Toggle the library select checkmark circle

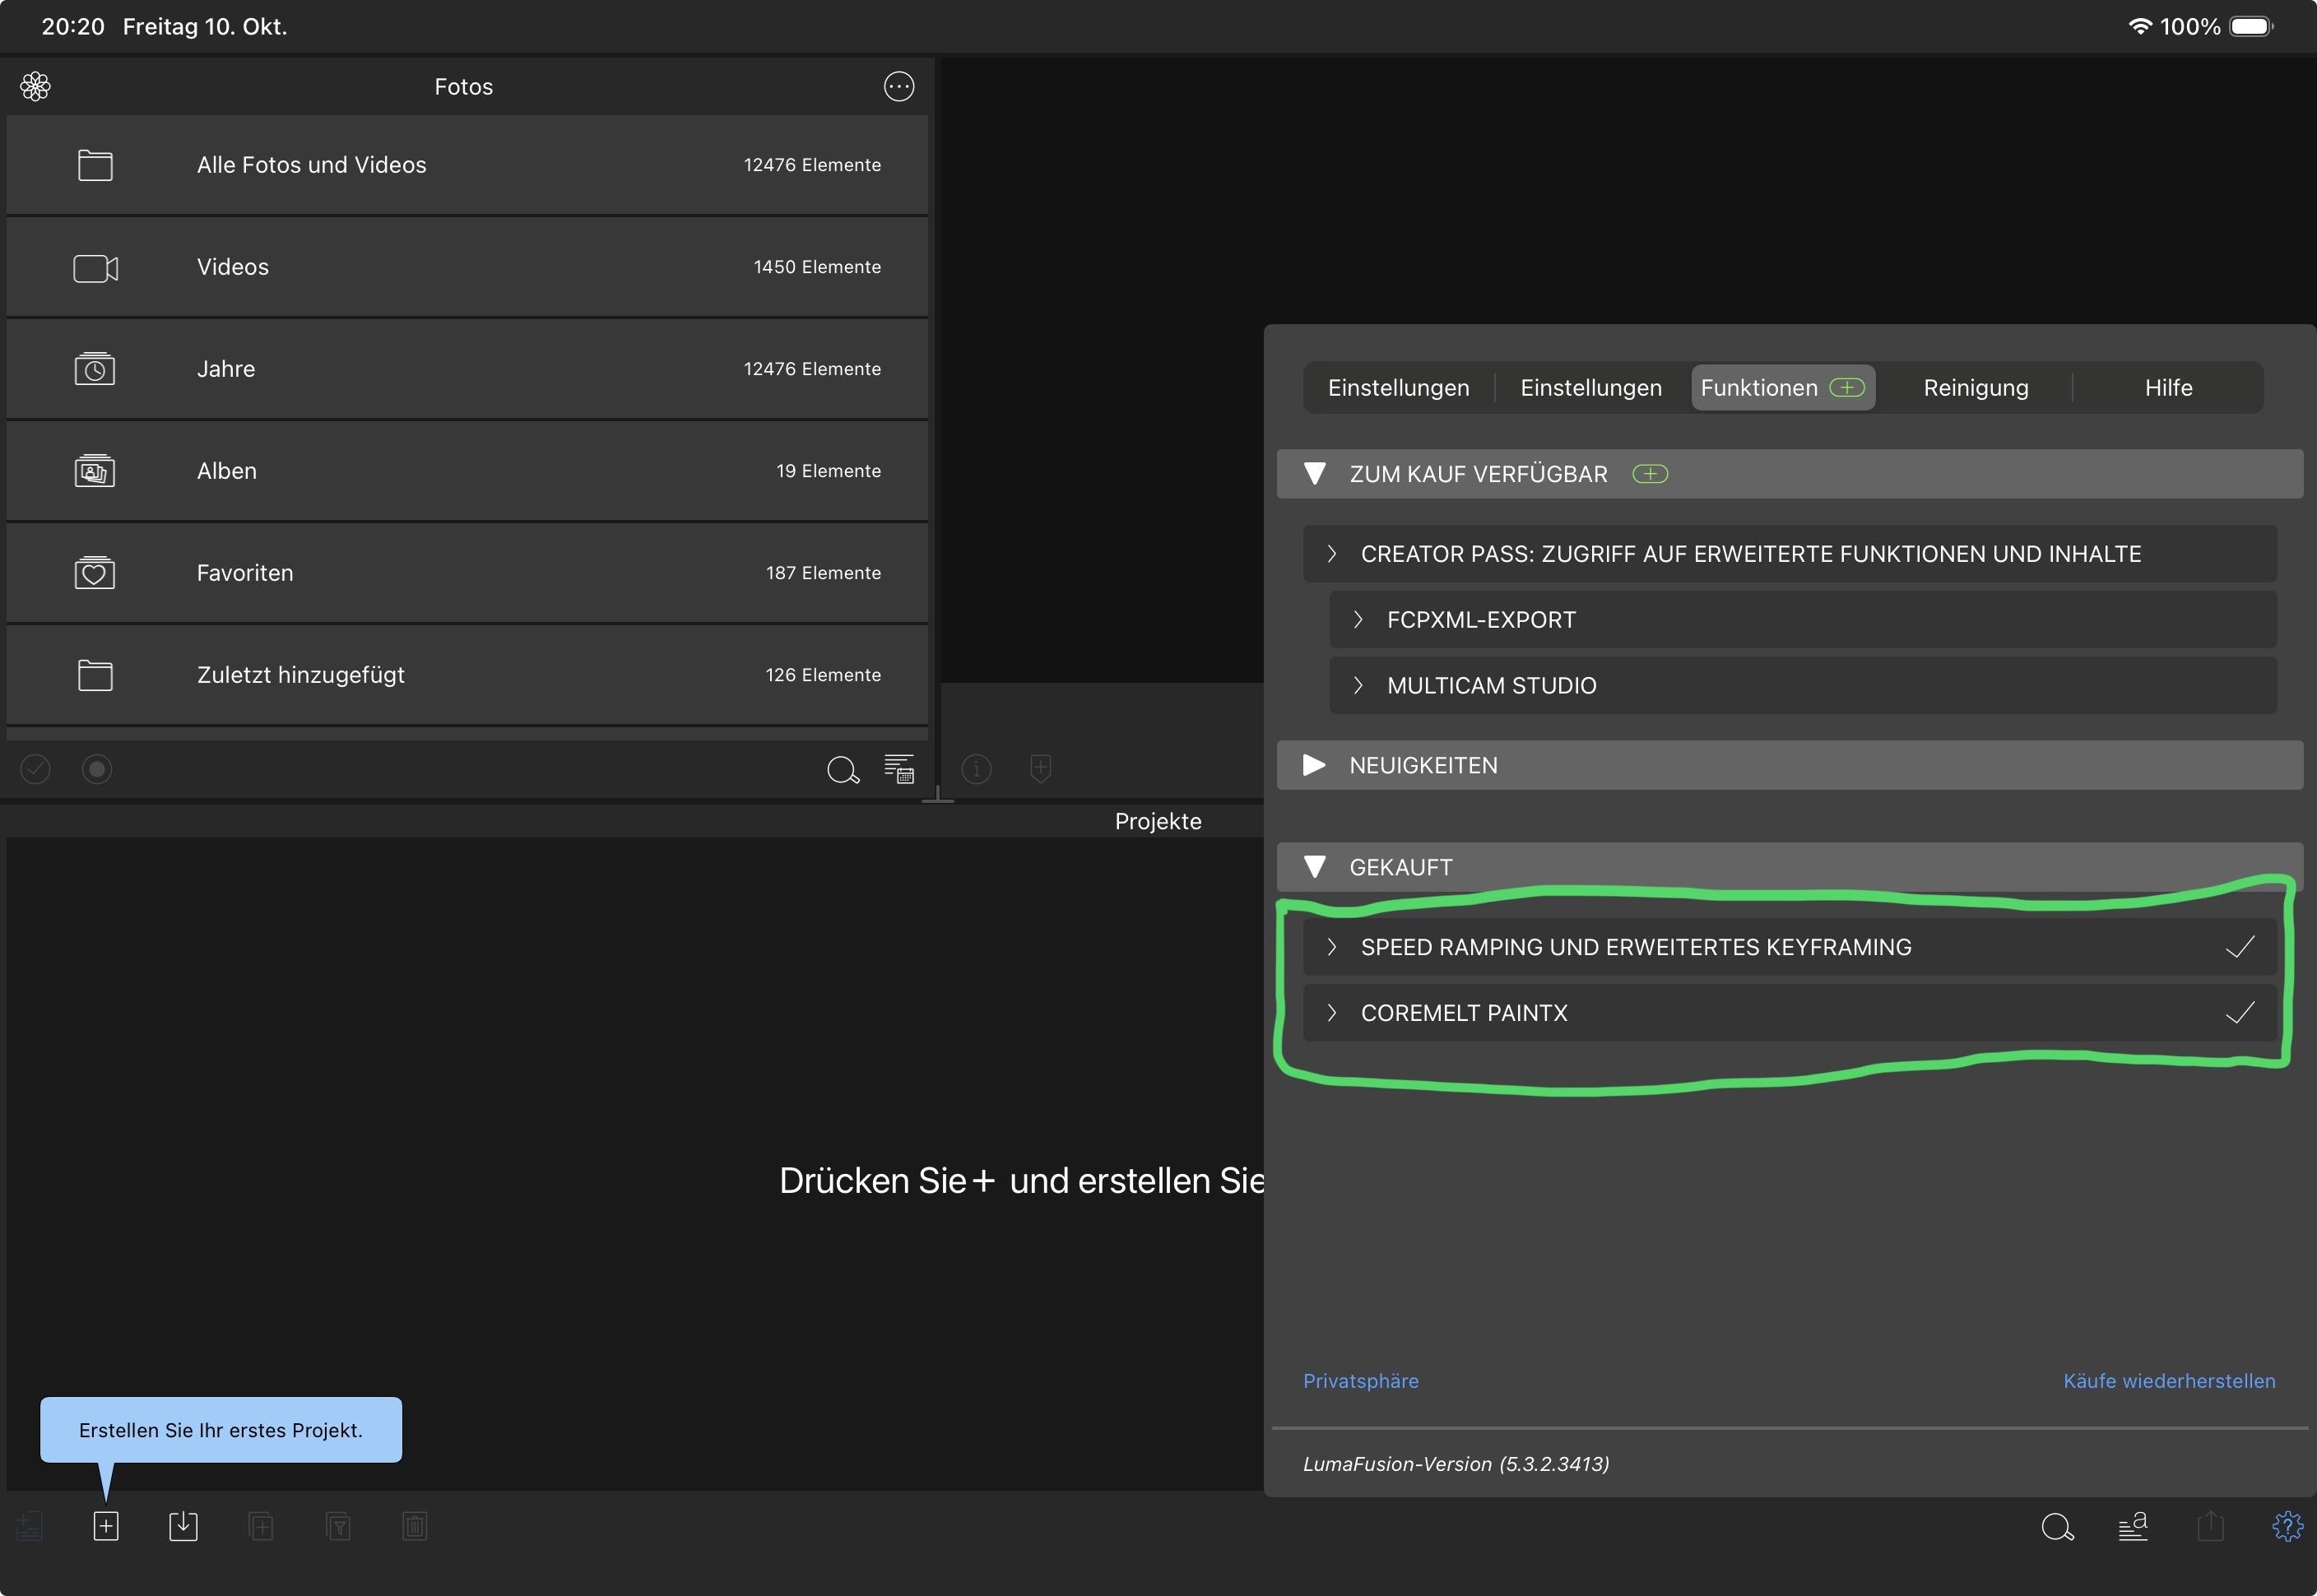click(36, 769)
